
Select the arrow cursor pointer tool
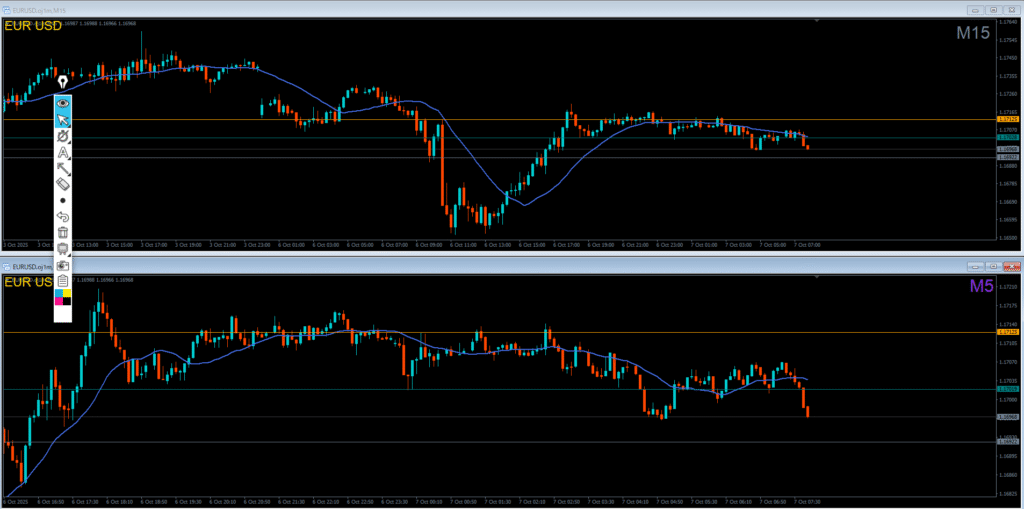[63, 120]
